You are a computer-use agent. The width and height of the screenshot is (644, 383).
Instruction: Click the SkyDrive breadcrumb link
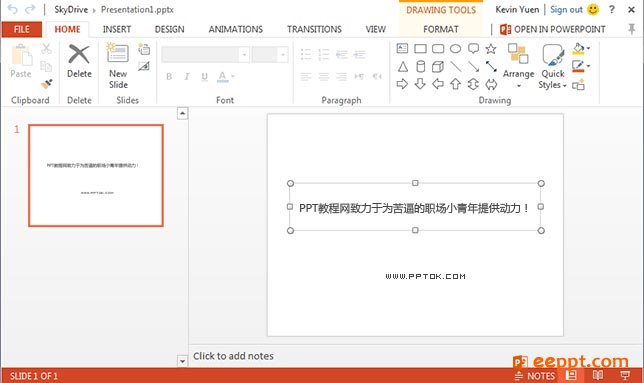(x=71, y=9)
